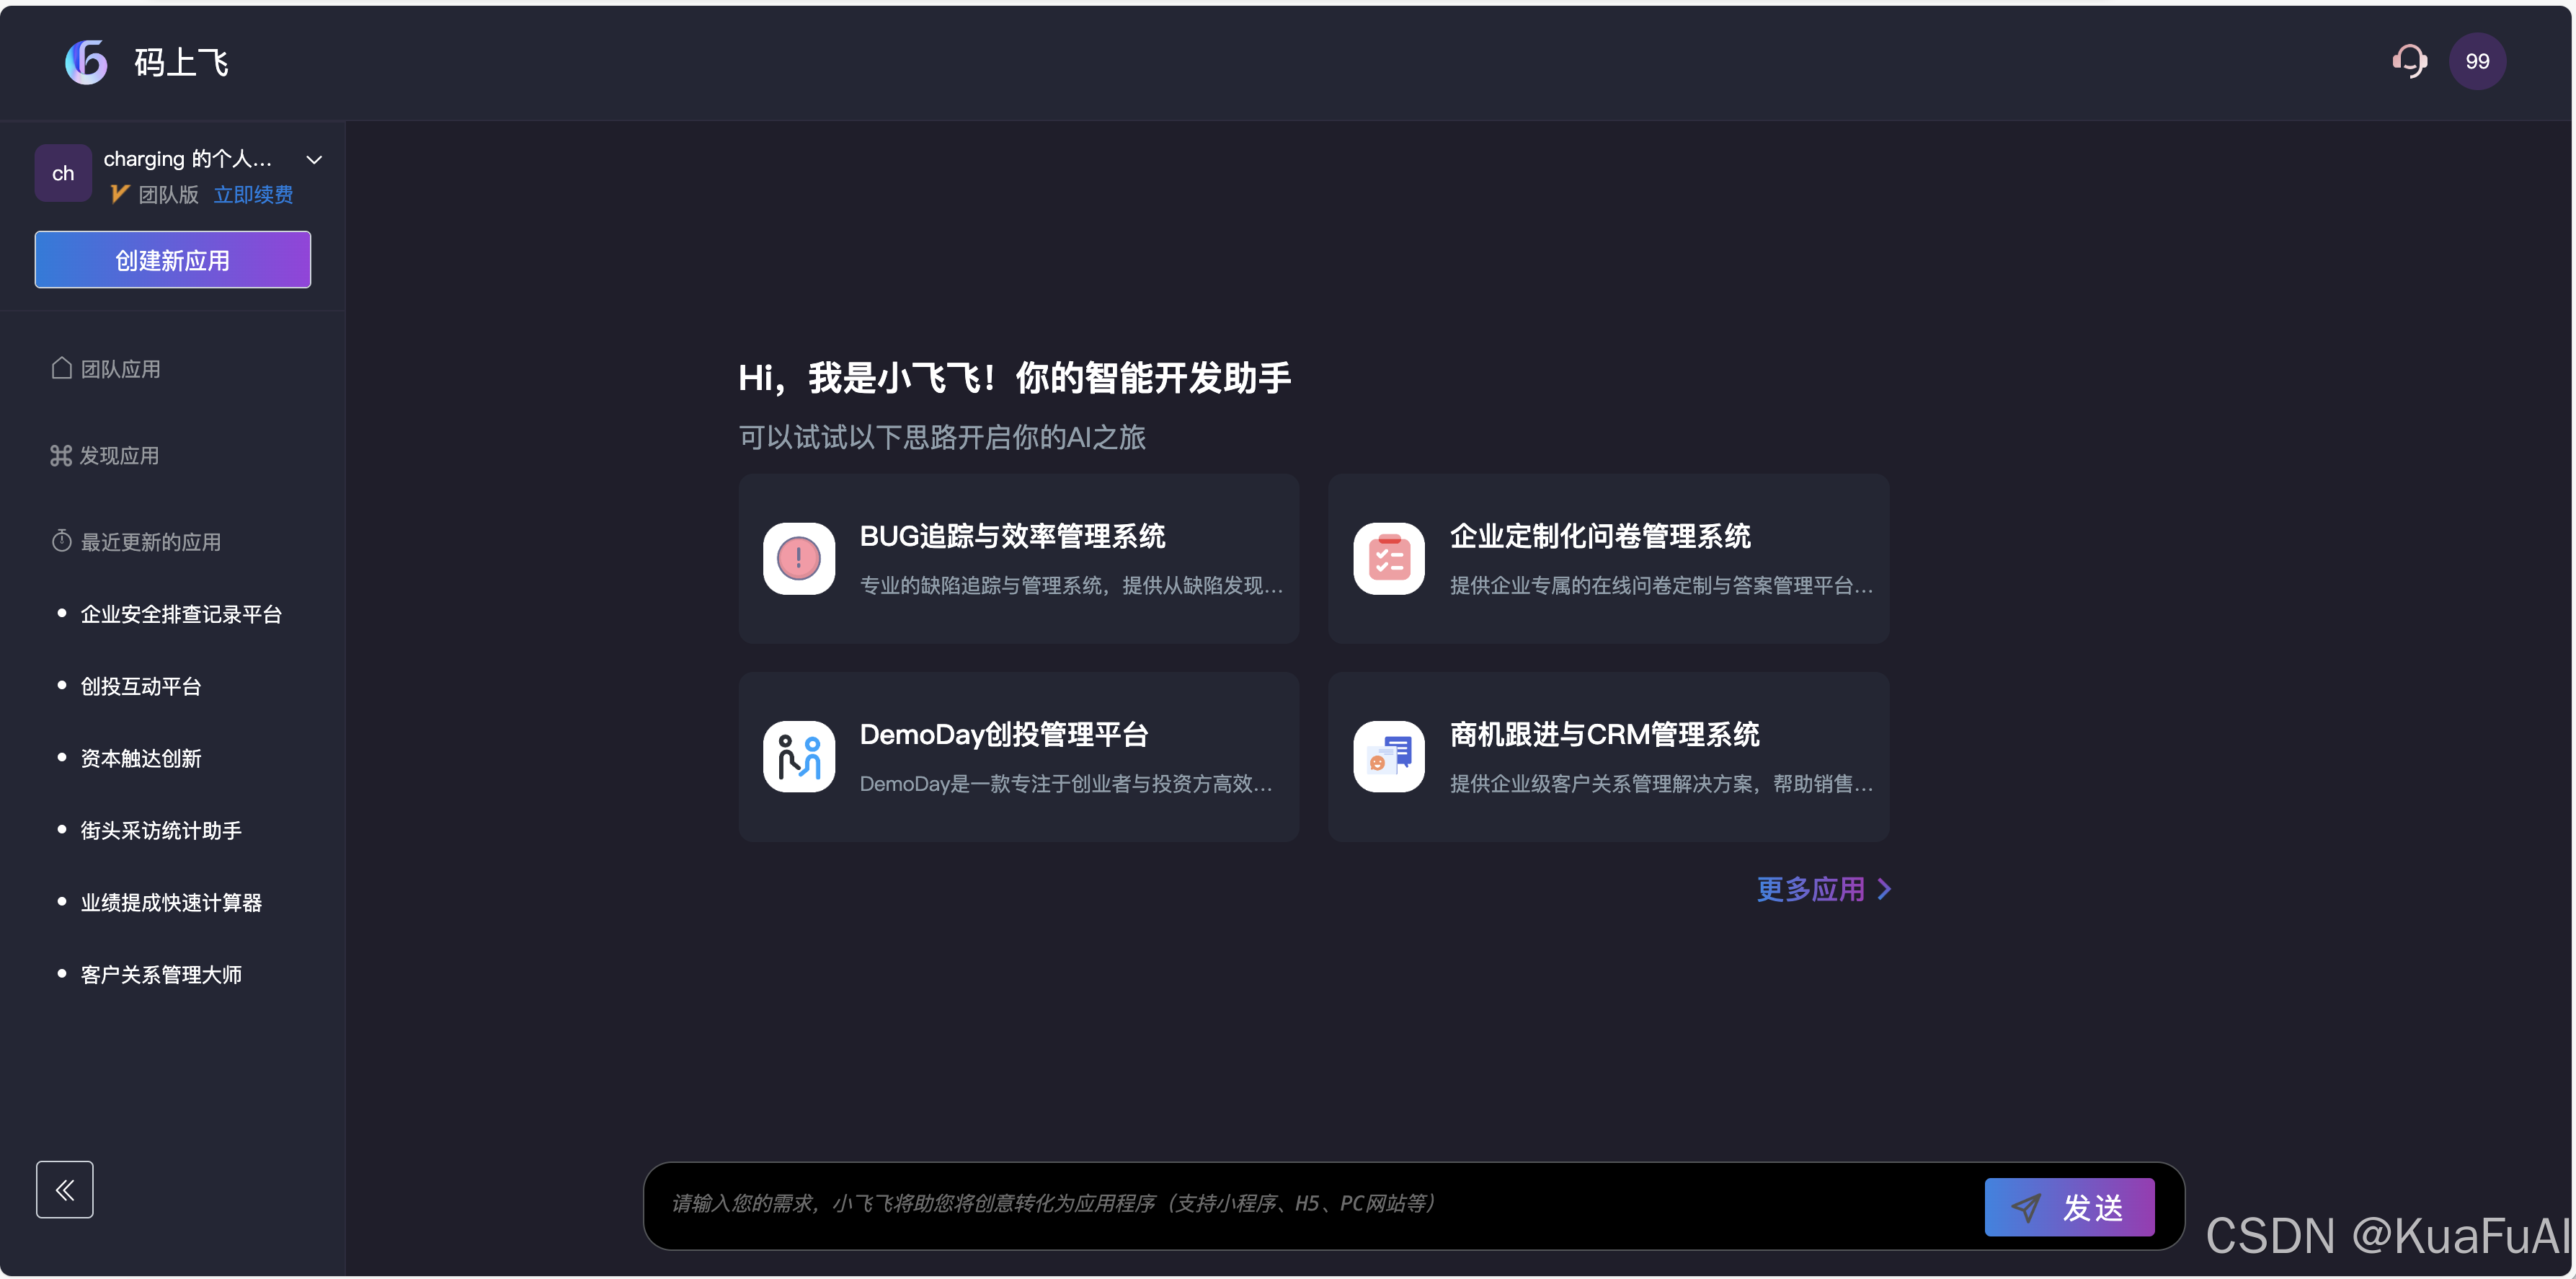This screenshot has height=1279, width=2576.
Task: Open 企业安全排查记录平台 from recent apps
Action: click(x=181, y=614)
